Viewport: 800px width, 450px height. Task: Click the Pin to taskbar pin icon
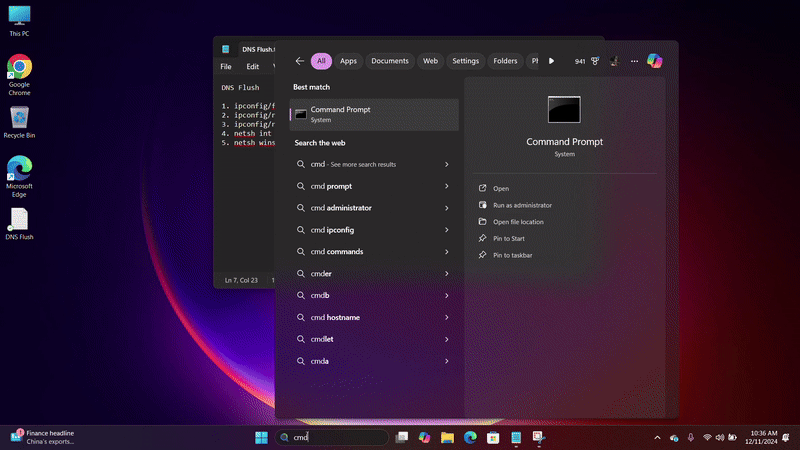click(x=483, y=255)
